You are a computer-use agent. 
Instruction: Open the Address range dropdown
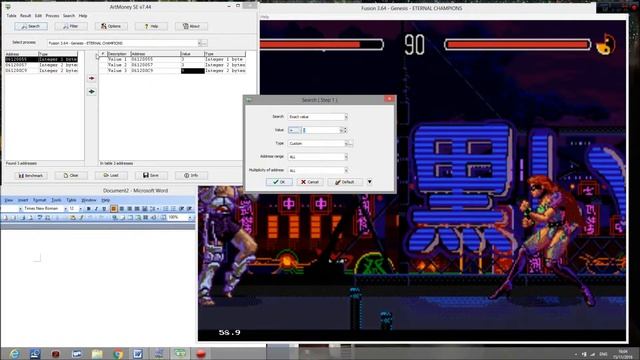coord(346,157)
